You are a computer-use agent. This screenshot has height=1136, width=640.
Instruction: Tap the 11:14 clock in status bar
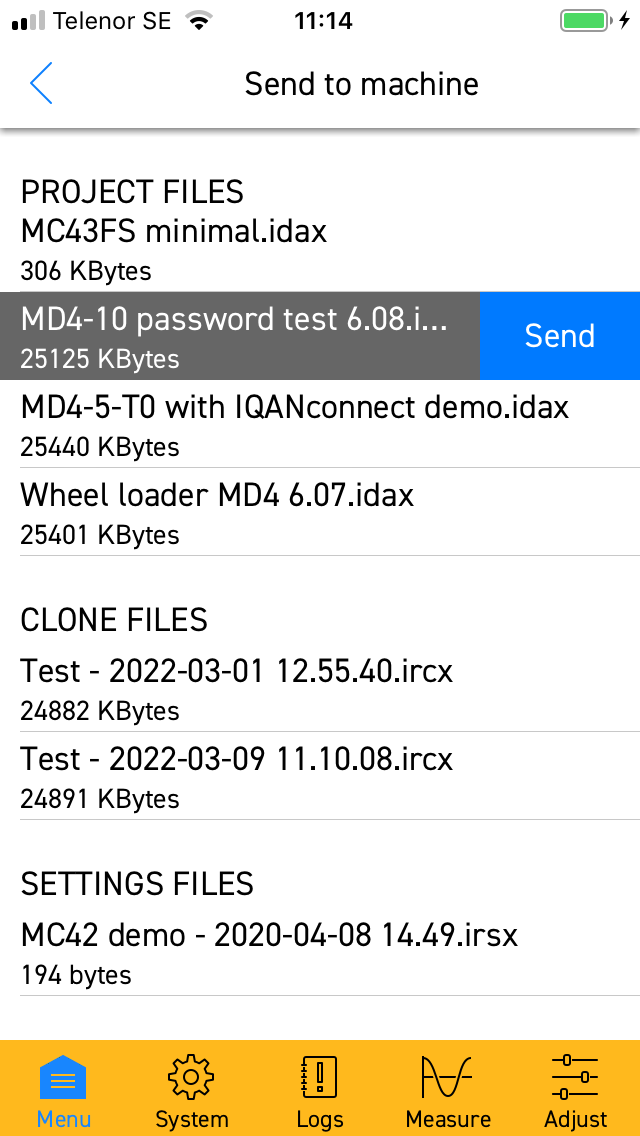pyautogui.click(x=323, y=21)
